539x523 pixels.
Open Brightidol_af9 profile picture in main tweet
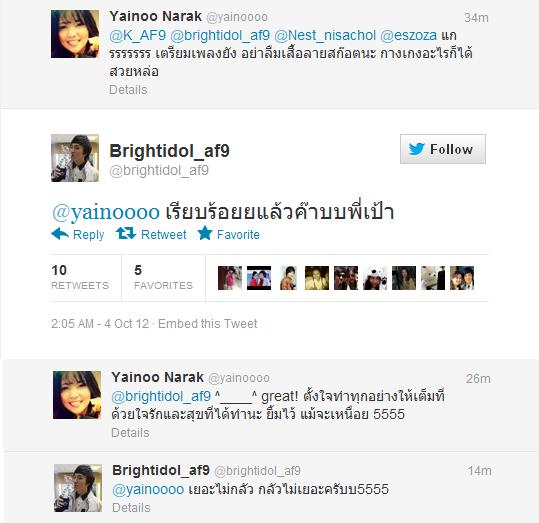75,158
